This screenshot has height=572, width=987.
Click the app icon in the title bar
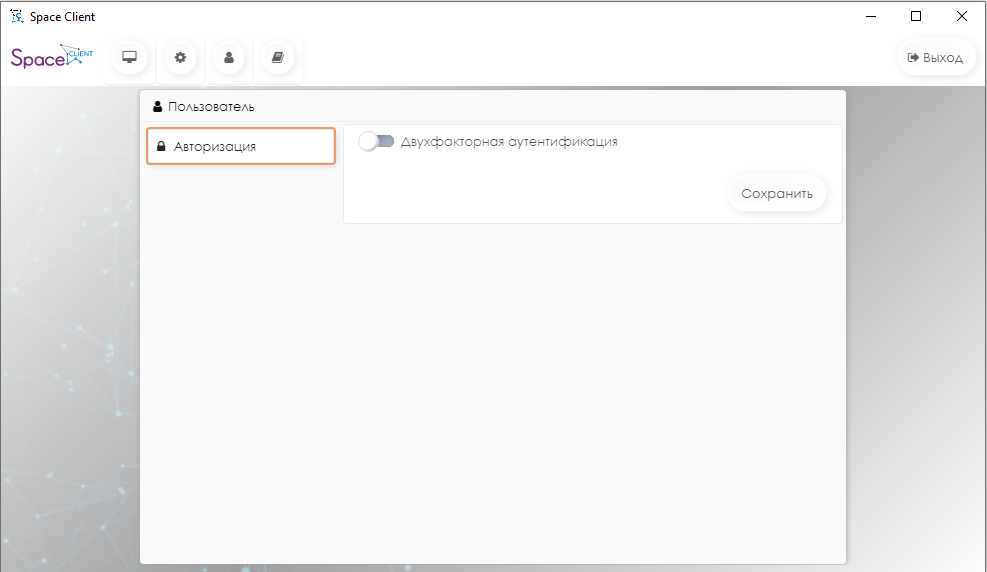click(x=15, y=16)
